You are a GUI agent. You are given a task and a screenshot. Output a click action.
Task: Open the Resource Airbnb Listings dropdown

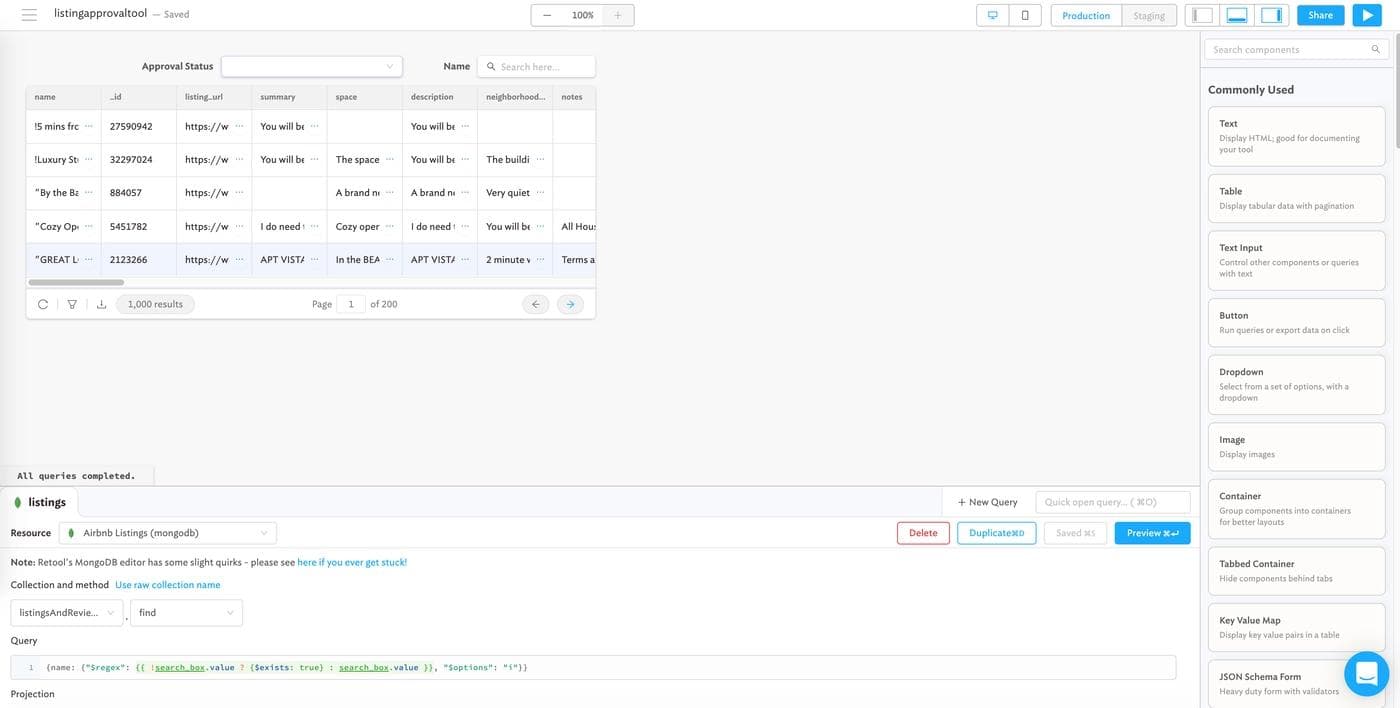click(x=168, y=533)
